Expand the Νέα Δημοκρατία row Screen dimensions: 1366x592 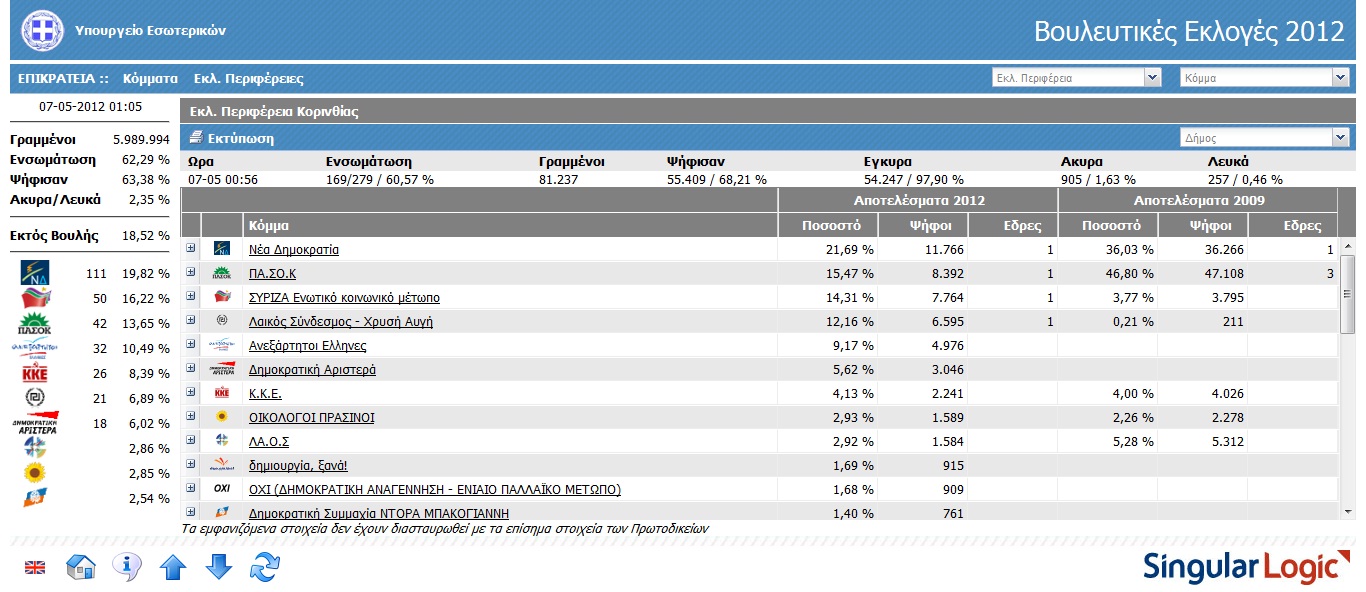click(x=191, y=248)
